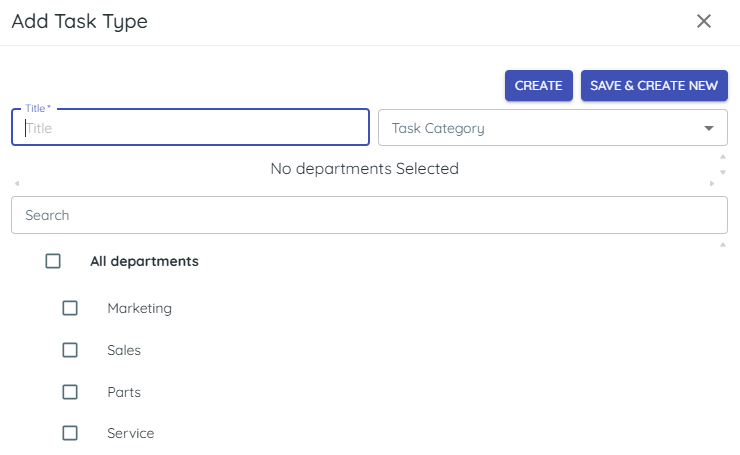Click the Service department label

point(130,433)
